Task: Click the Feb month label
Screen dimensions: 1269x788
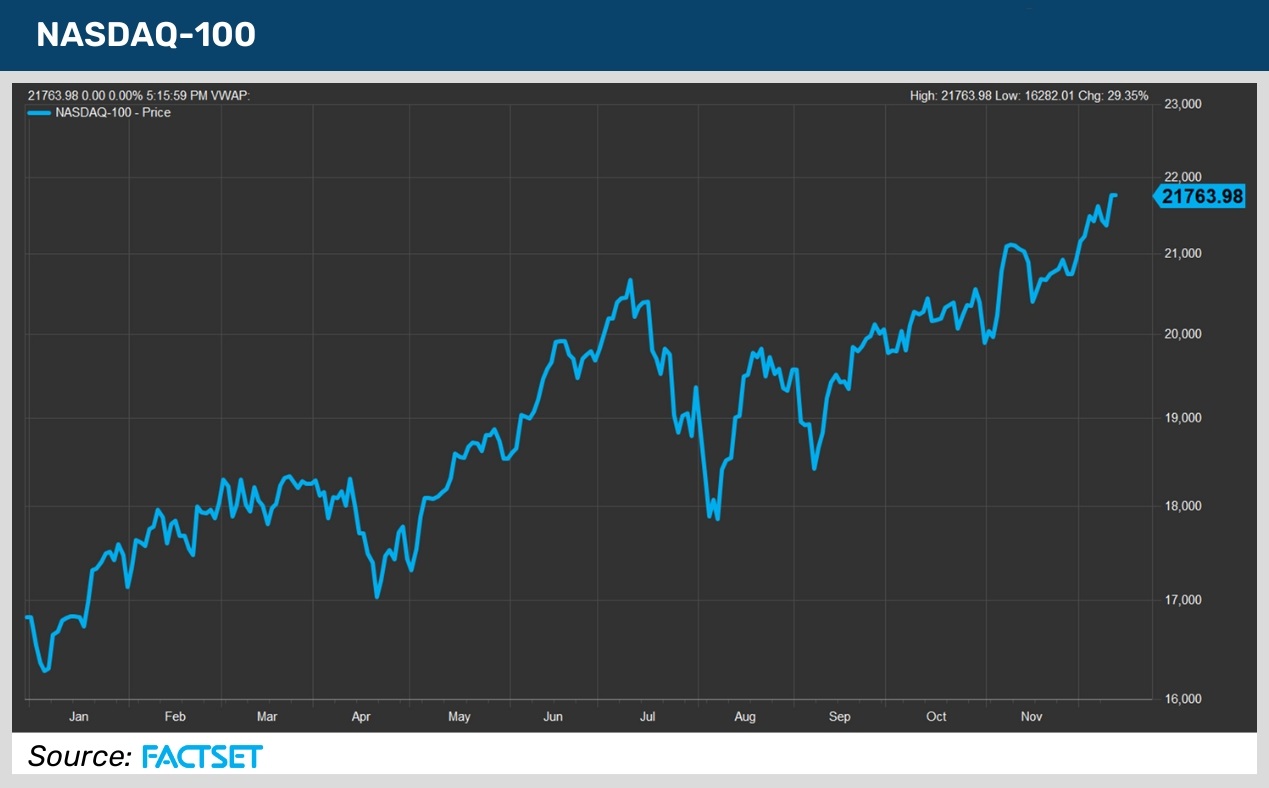Action: (175, 716)
